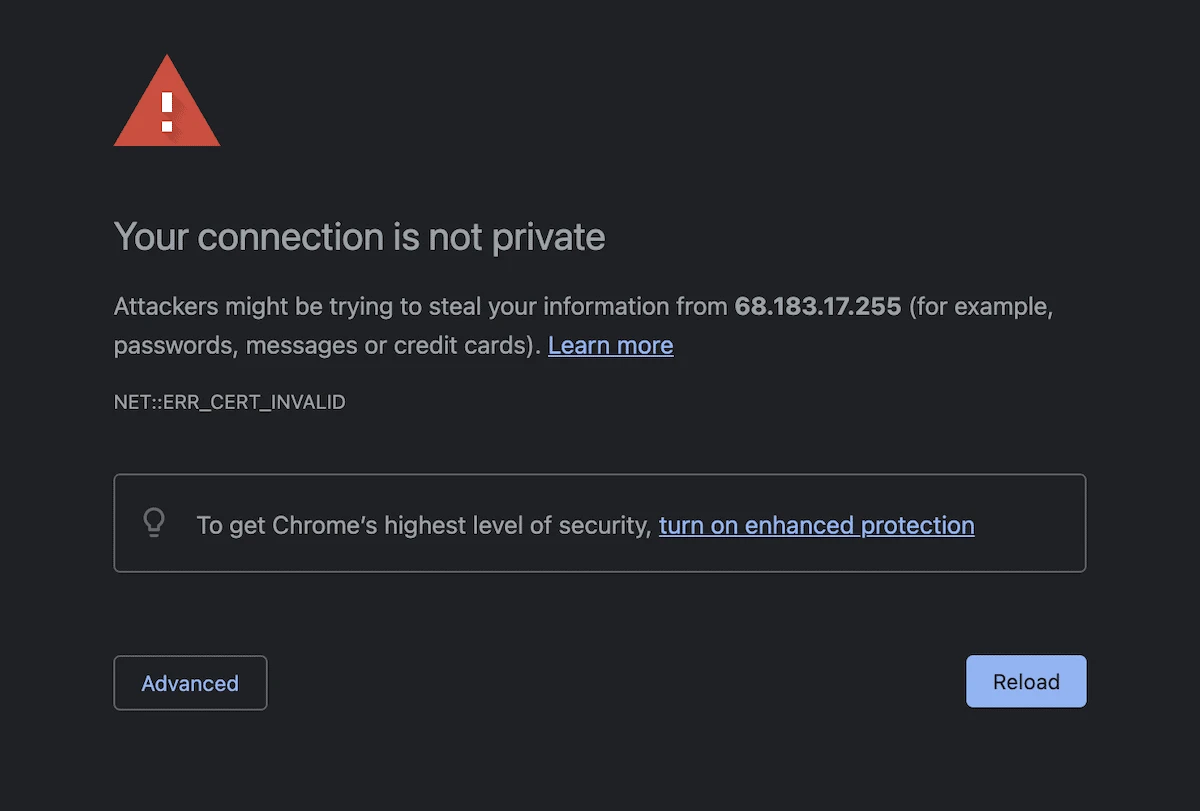Open the Advanced options
This screenshot has width=1200, height=811.
190,683
